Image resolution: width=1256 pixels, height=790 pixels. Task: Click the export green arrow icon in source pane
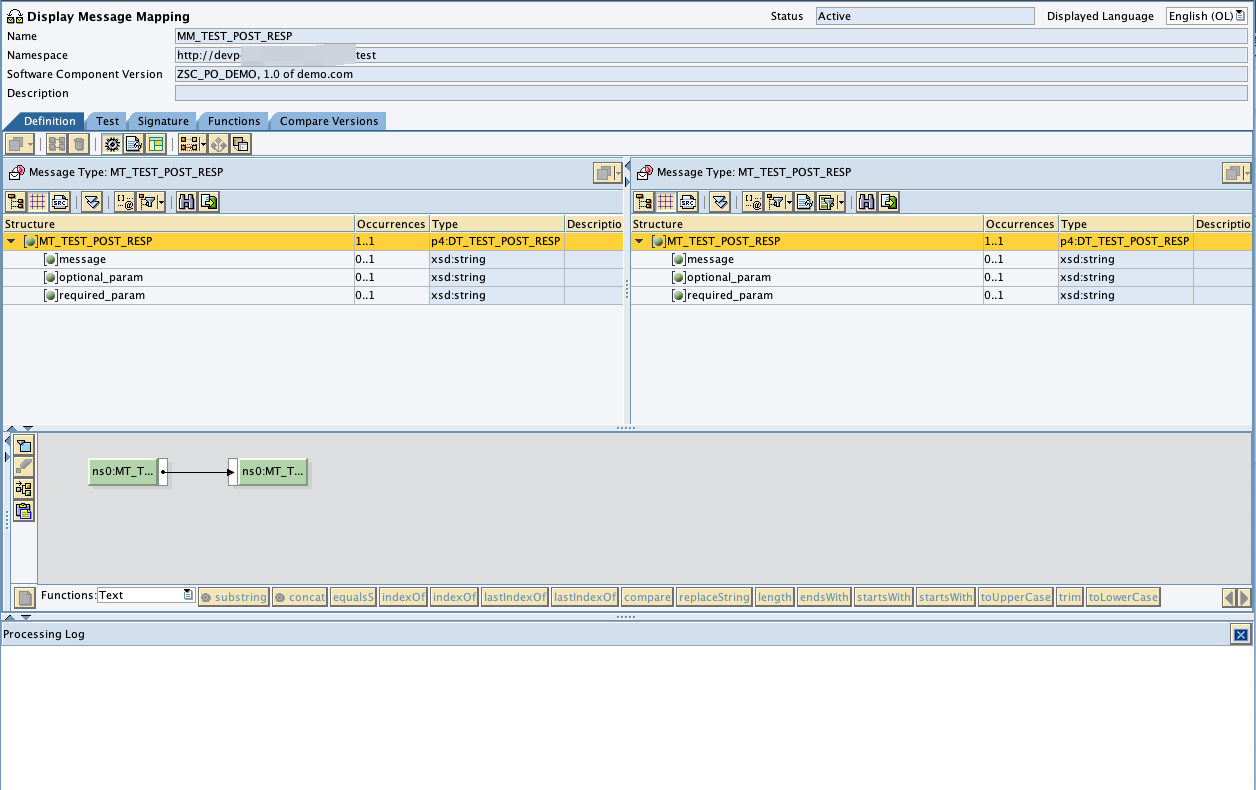point(209,202)
